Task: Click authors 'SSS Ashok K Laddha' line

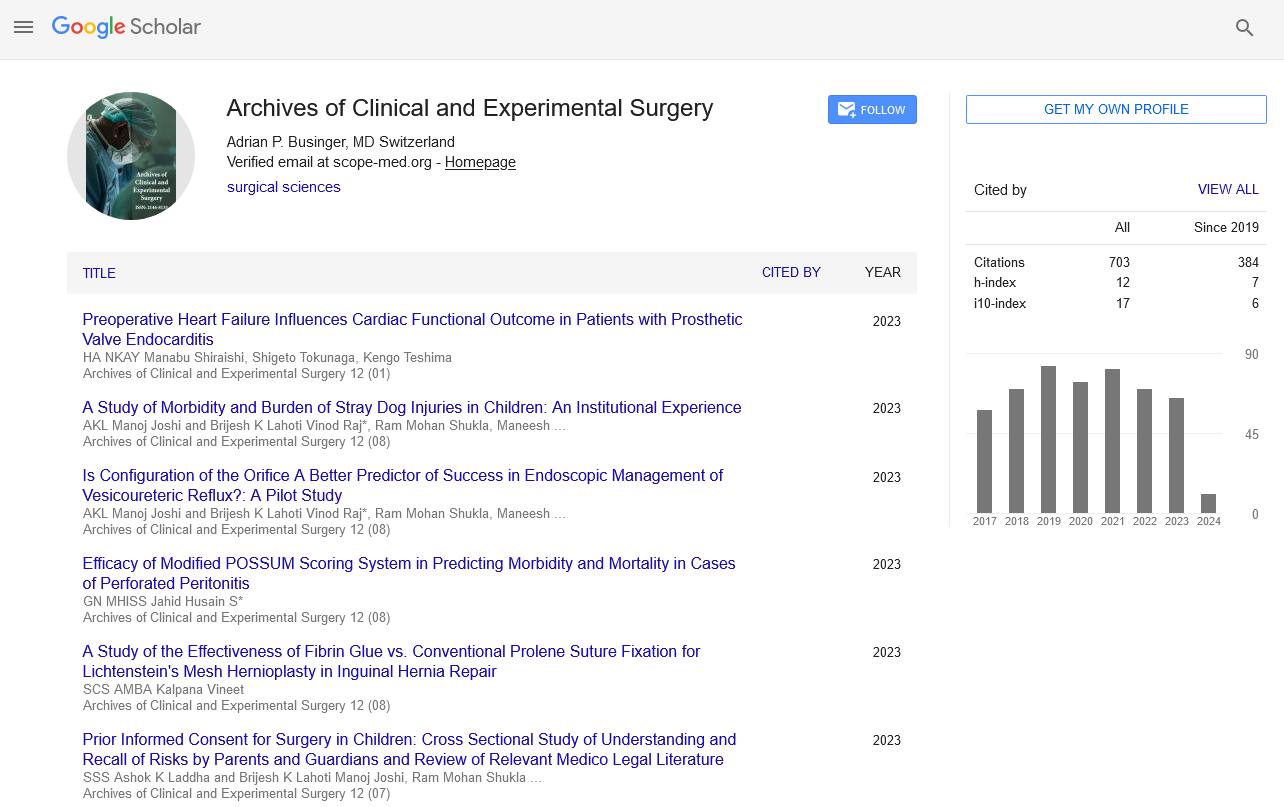Action: 312,777
